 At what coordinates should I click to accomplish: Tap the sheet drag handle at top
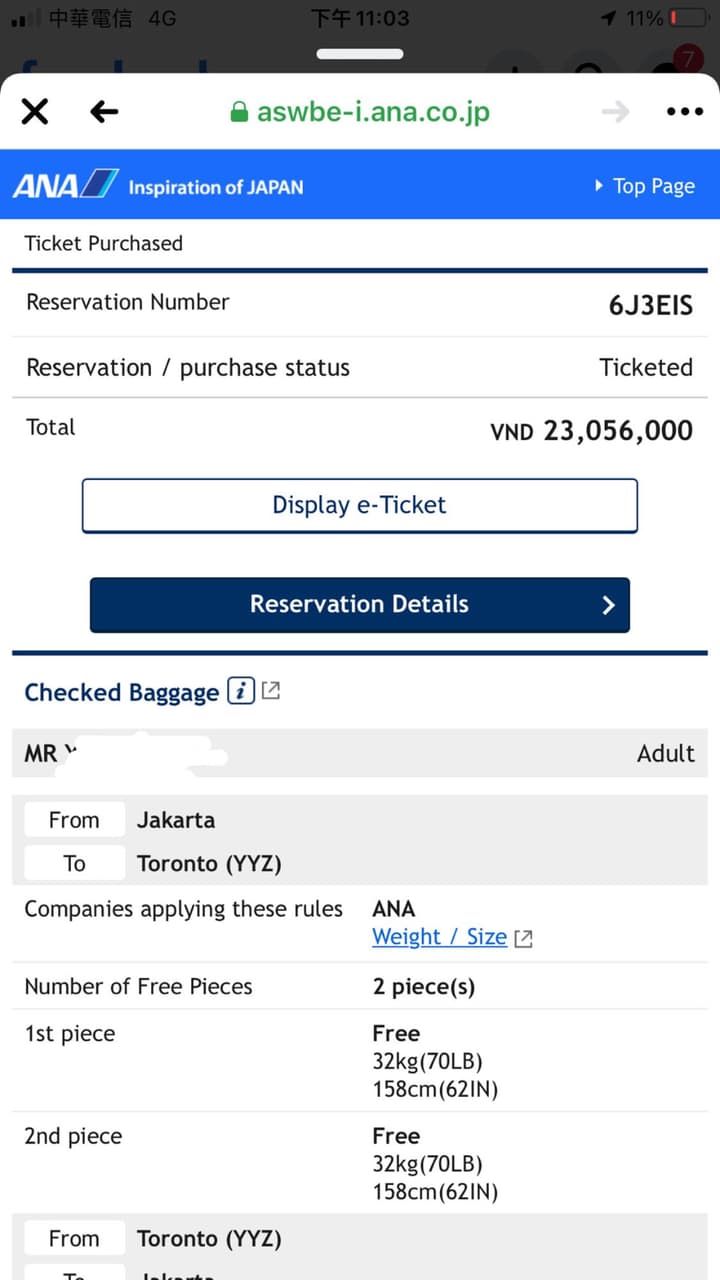pyautogui.click(x=360, y=54)
